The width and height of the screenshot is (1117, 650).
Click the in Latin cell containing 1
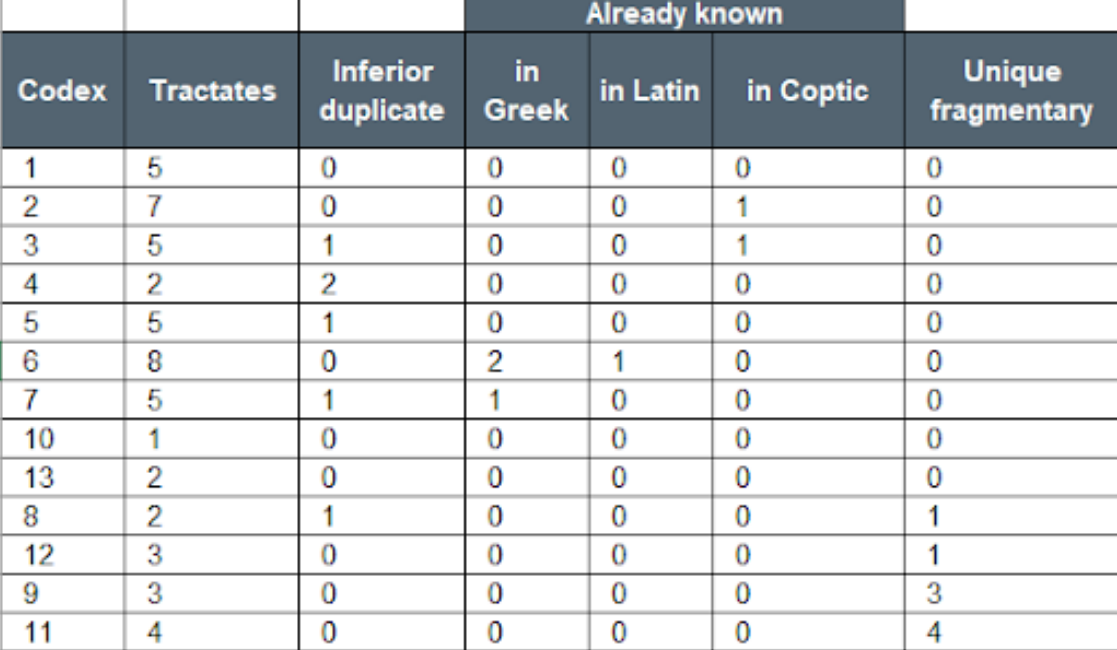tap(650, 362)
